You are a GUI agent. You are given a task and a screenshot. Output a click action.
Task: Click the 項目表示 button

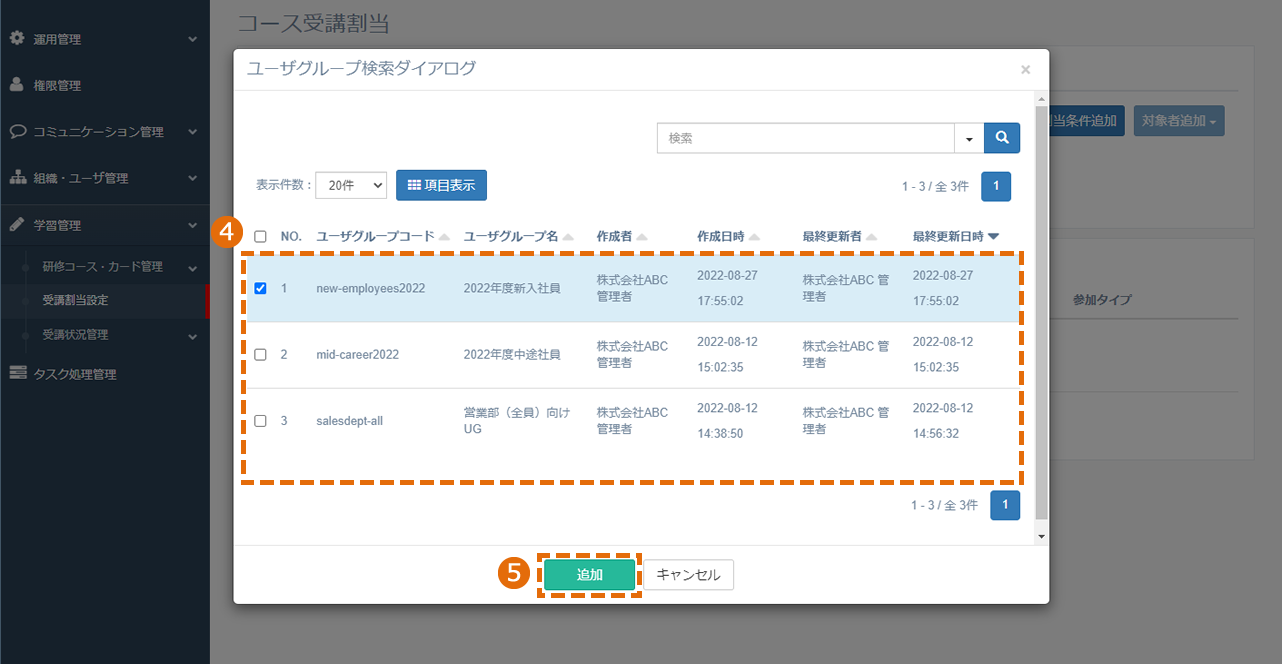pos(441,185)
